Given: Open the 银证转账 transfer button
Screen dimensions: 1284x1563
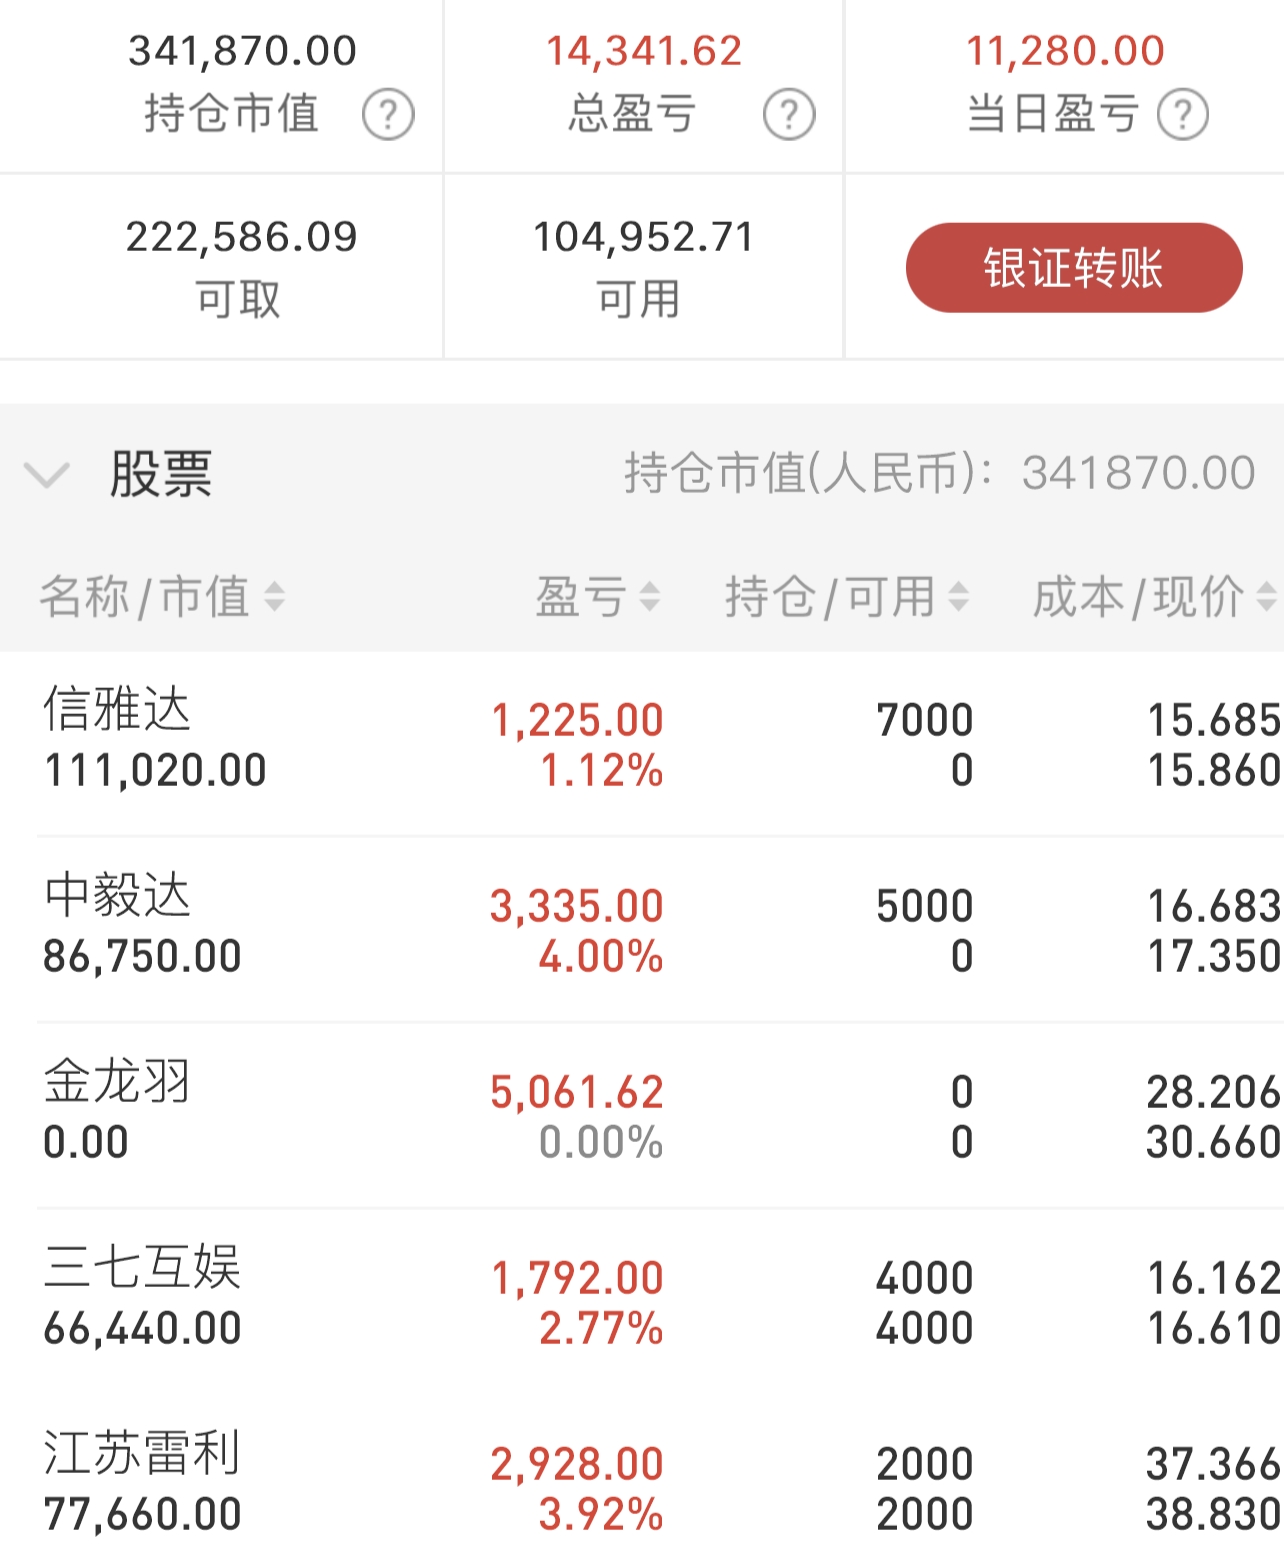Looking at the screenshot, I should 1074,268.
